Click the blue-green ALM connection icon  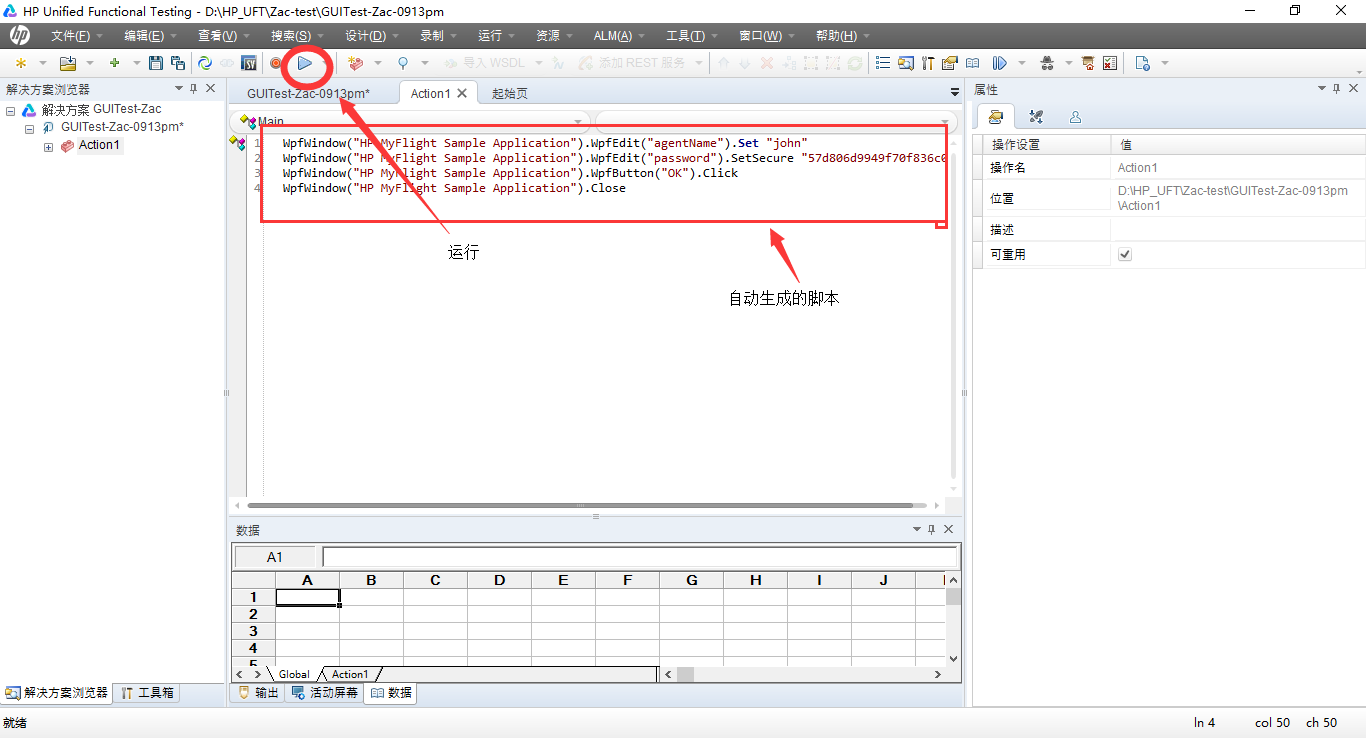pos(204,63)
